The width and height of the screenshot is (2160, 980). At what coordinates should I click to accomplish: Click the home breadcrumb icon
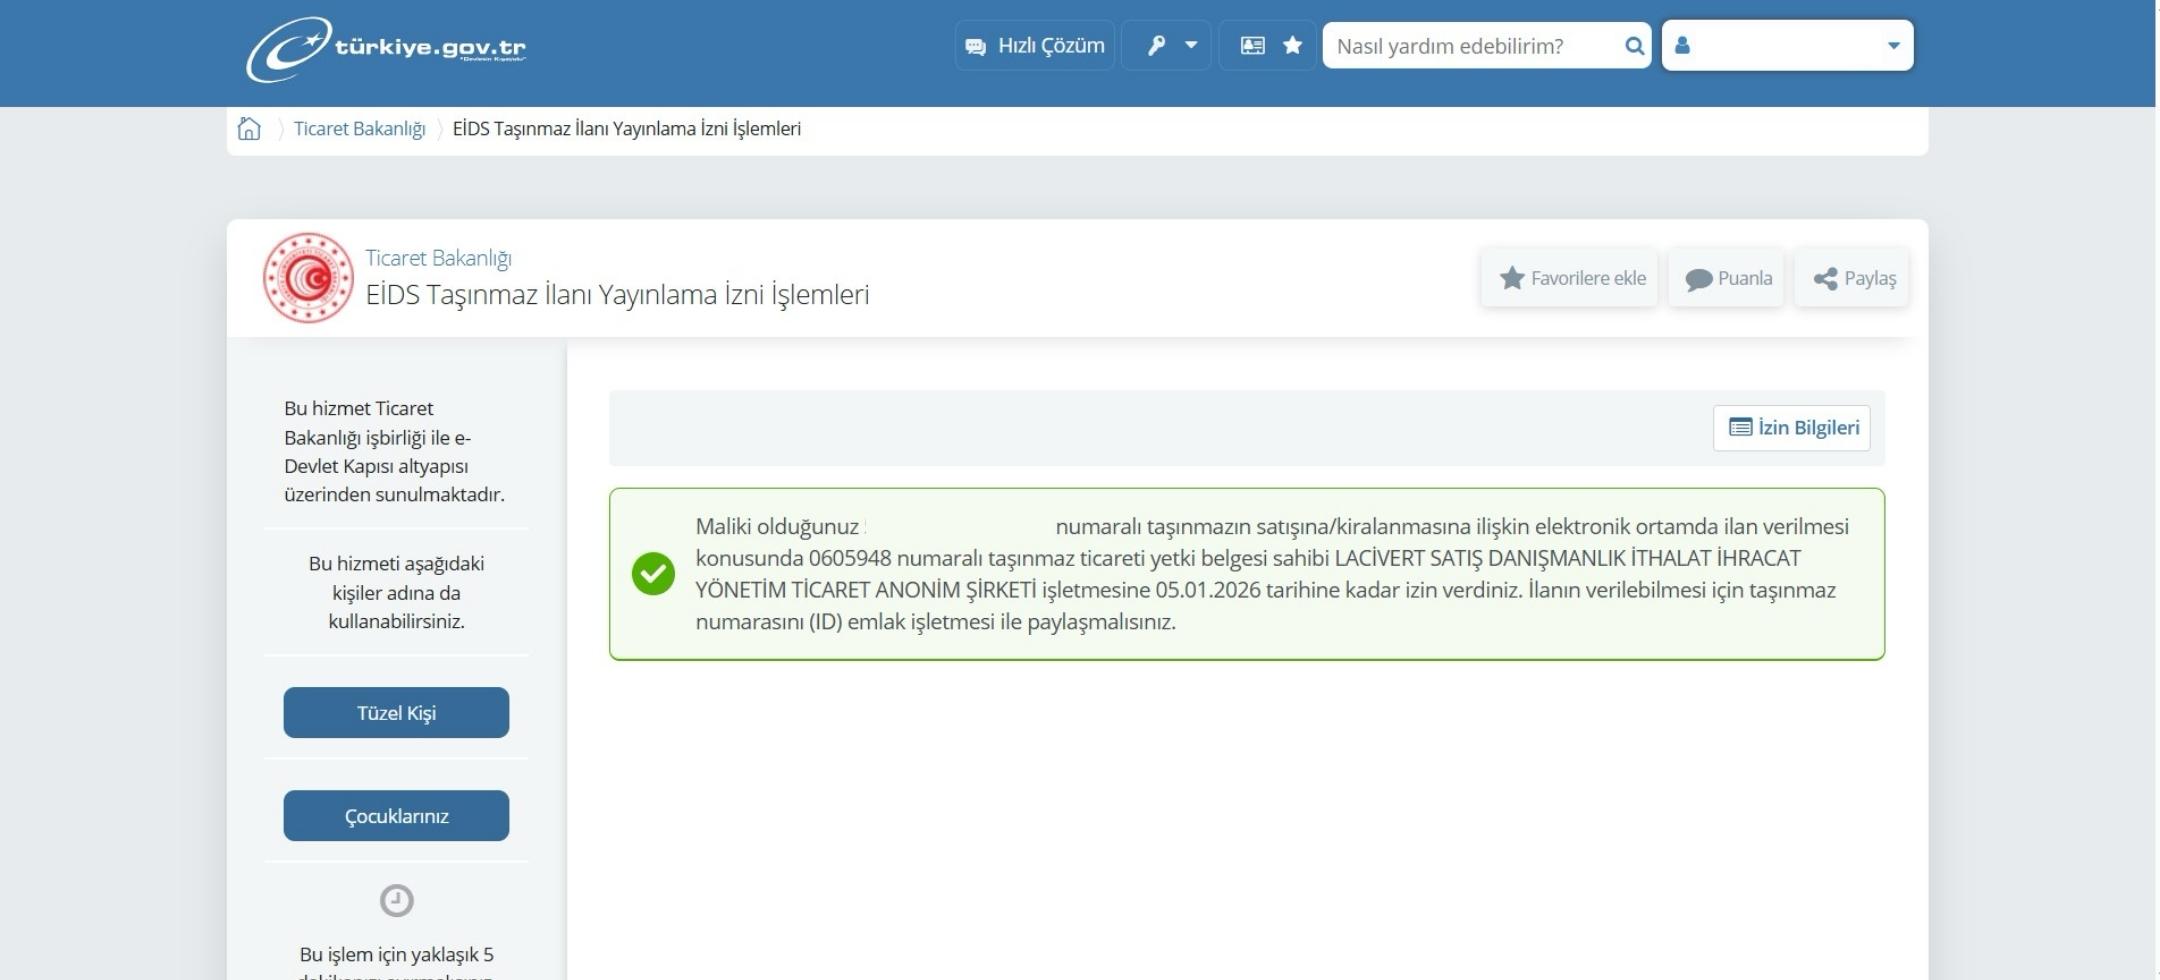pos(249,128)
